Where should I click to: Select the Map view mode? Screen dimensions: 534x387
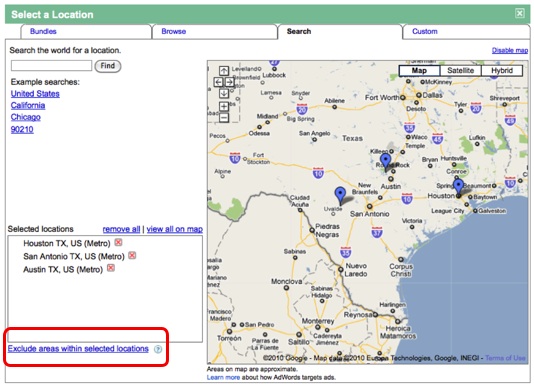[419, 71]
